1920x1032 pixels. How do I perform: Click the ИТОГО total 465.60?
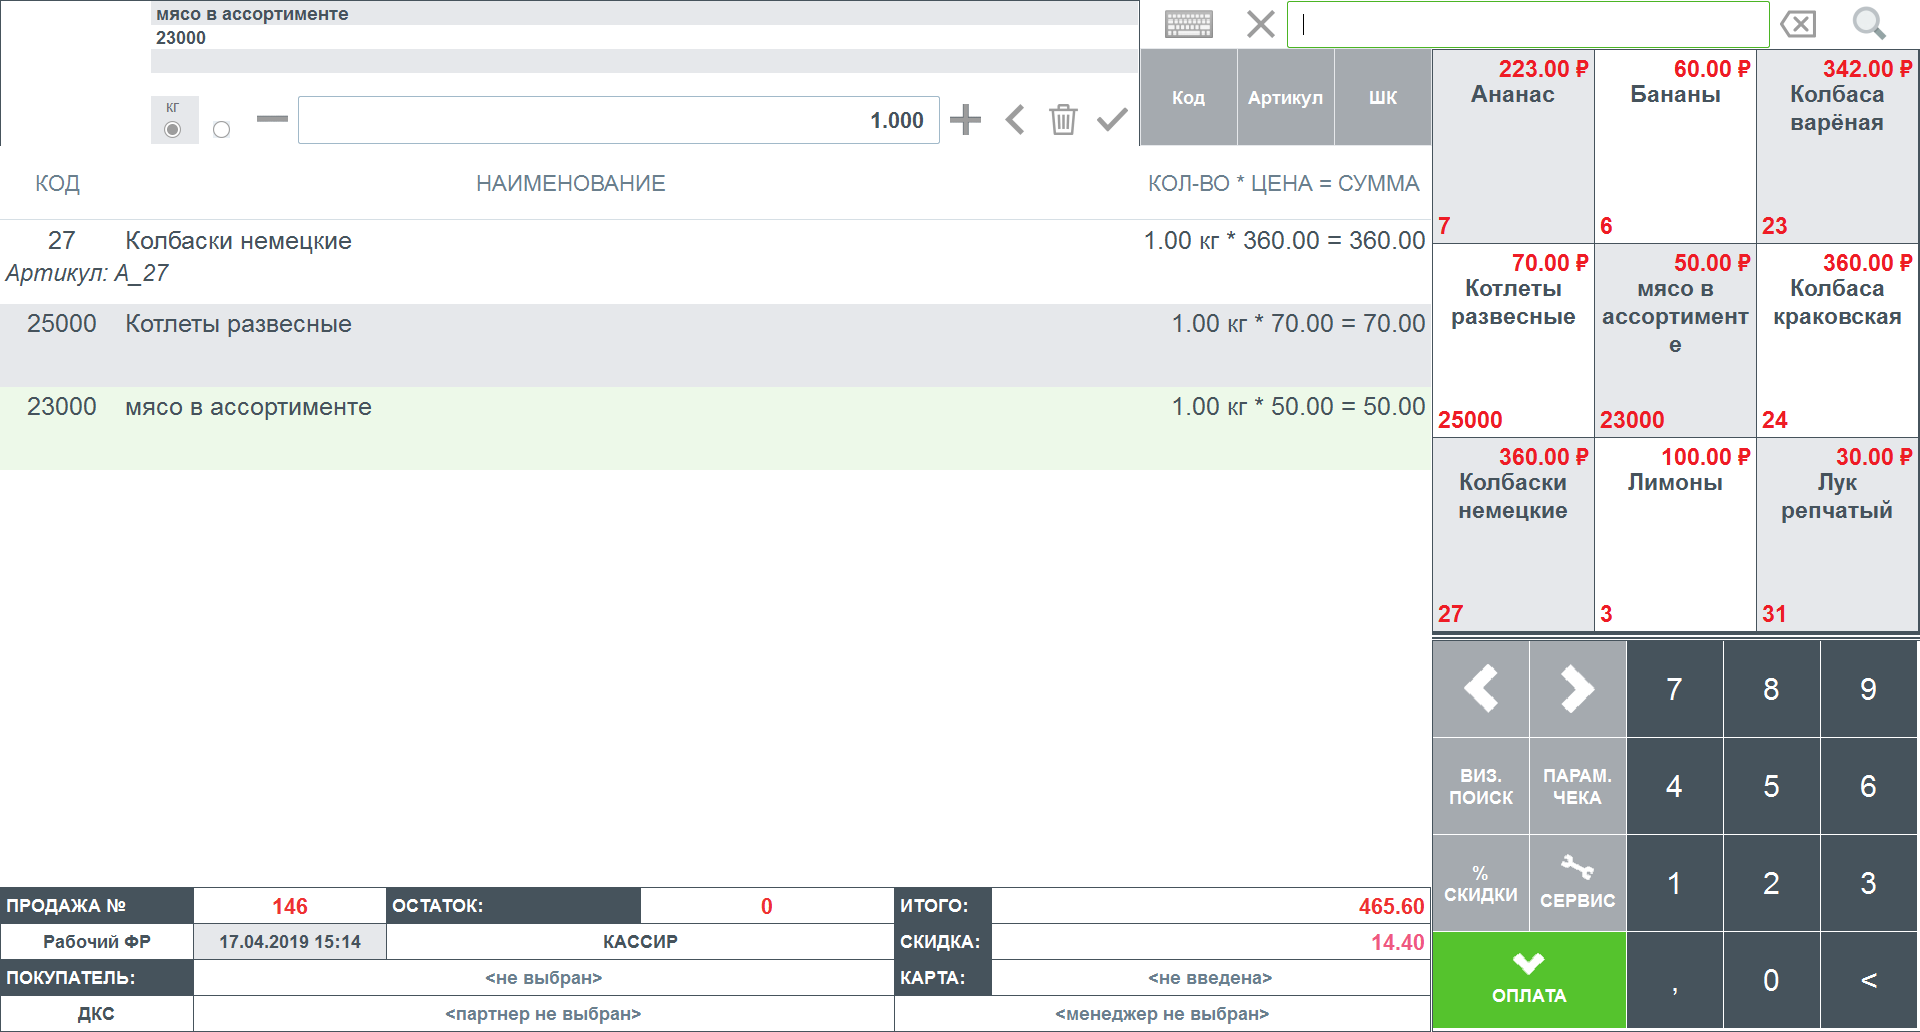(1210, 906)
